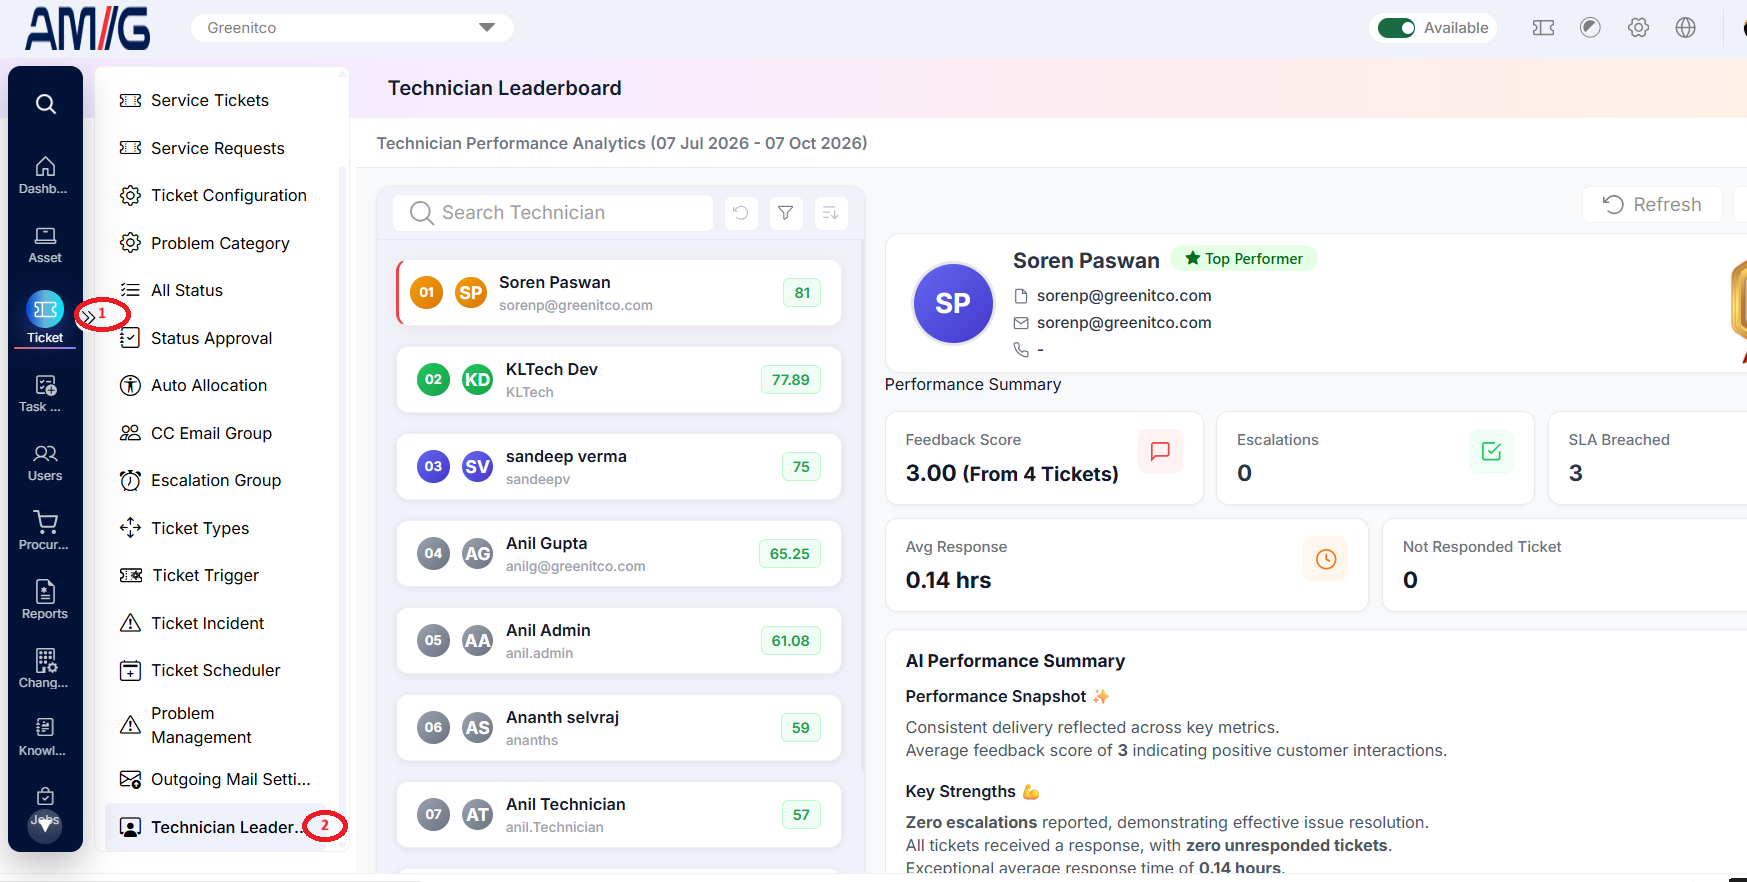Click the globe language icon
The height and width of the screenshot is (882, 1747).
(1686, 28)
